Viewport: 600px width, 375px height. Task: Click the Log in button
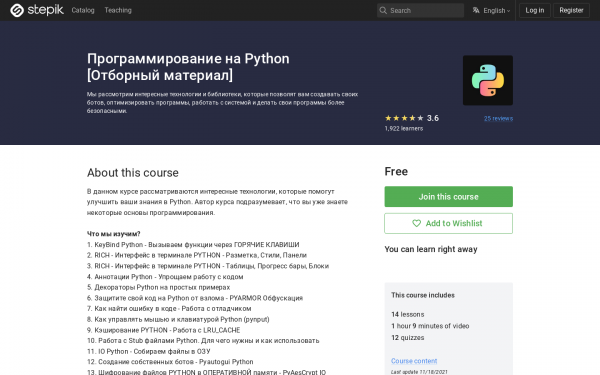[535, 10]
